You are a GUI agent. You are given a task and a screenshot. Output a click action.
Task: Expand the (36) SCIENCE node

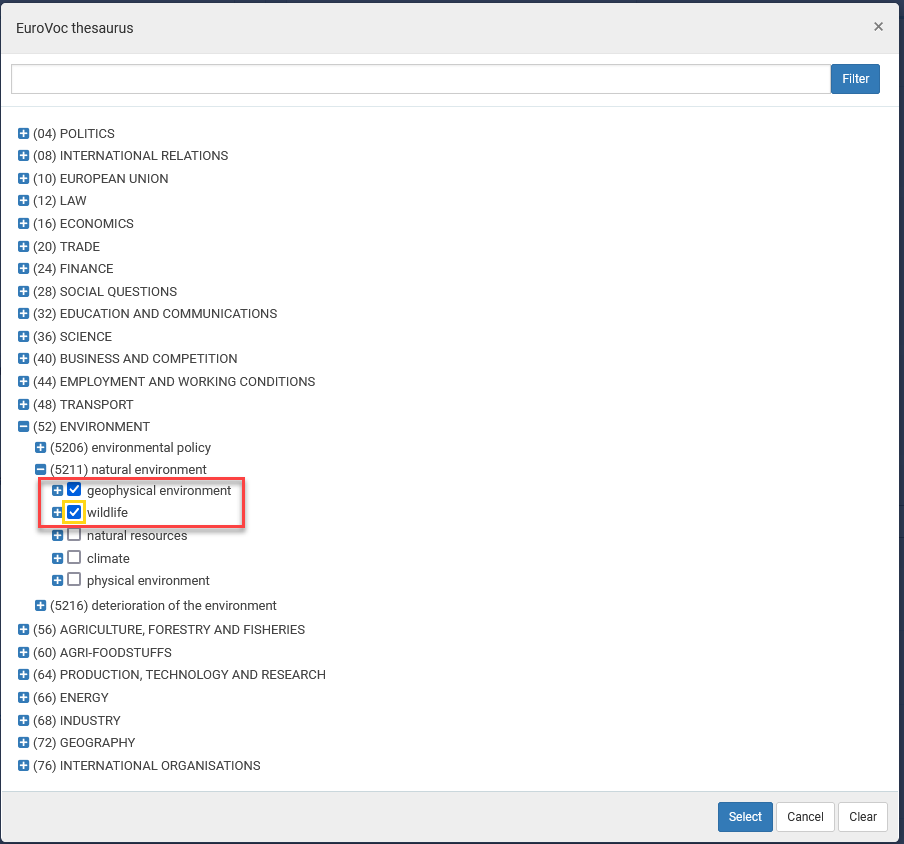[23, 336]
